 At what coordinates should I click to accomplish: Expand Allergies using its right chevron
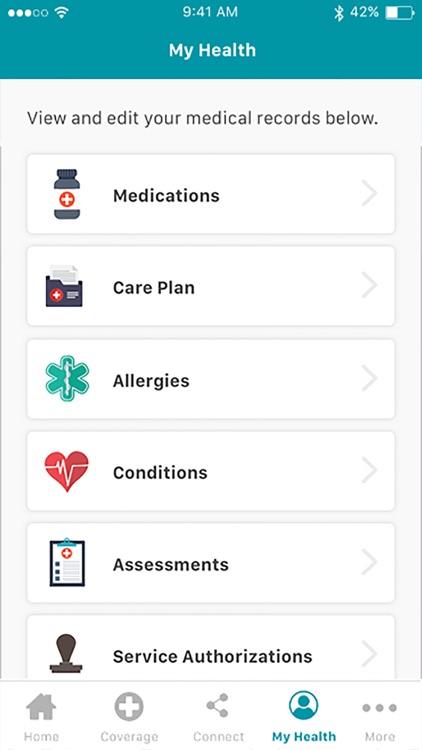[x=369, y=378]
